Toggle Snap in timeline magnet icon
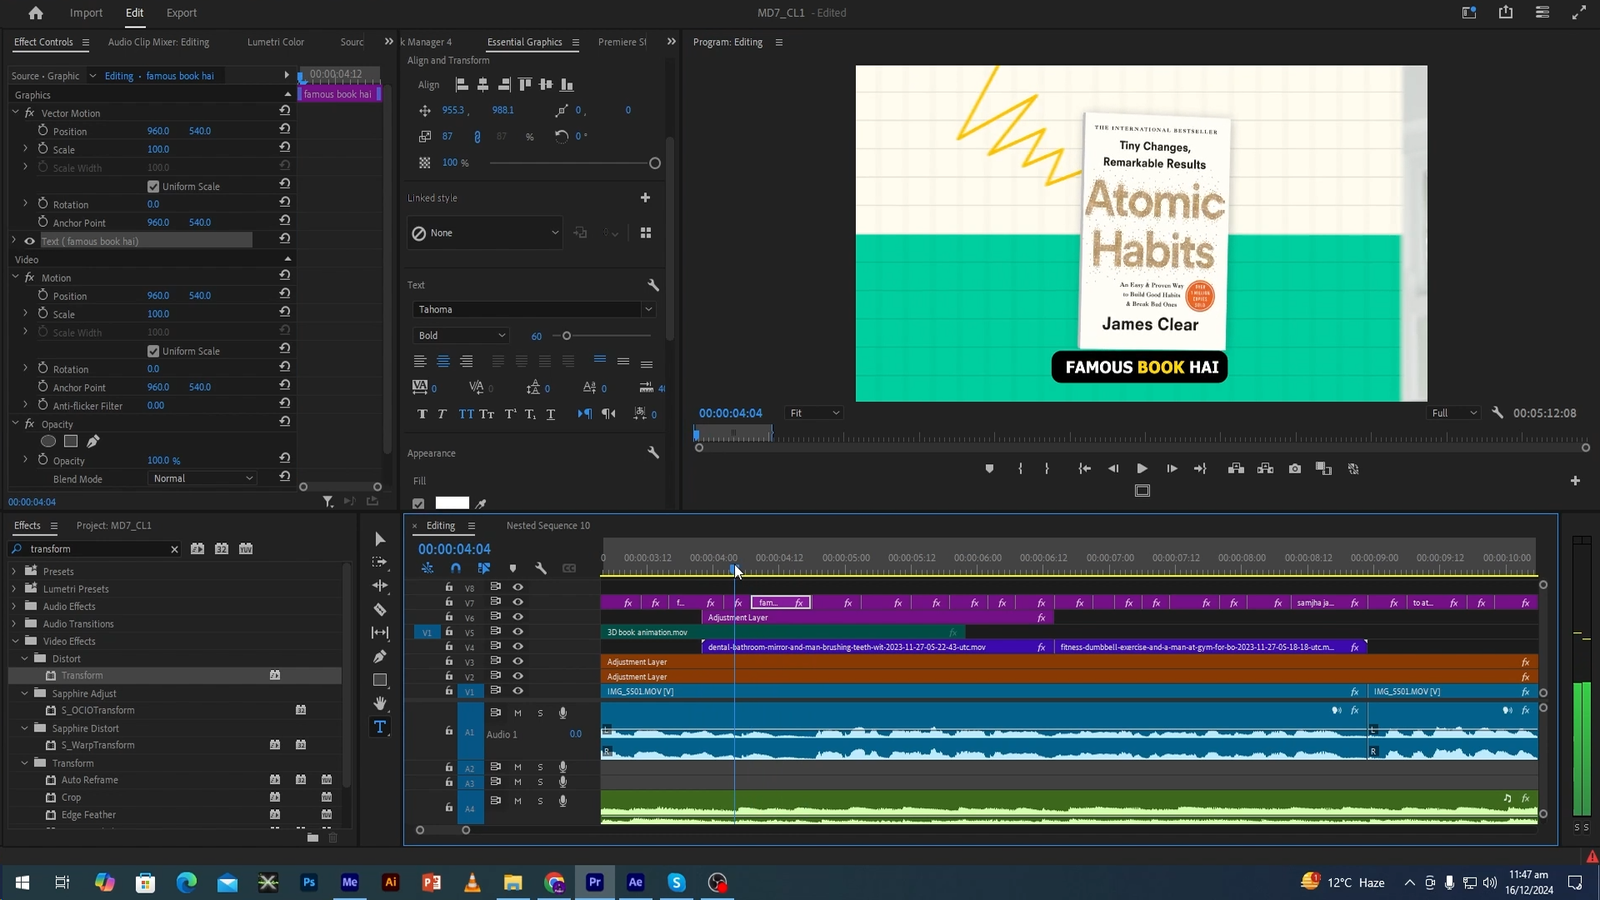The image size is (1600, 900). 456,568
